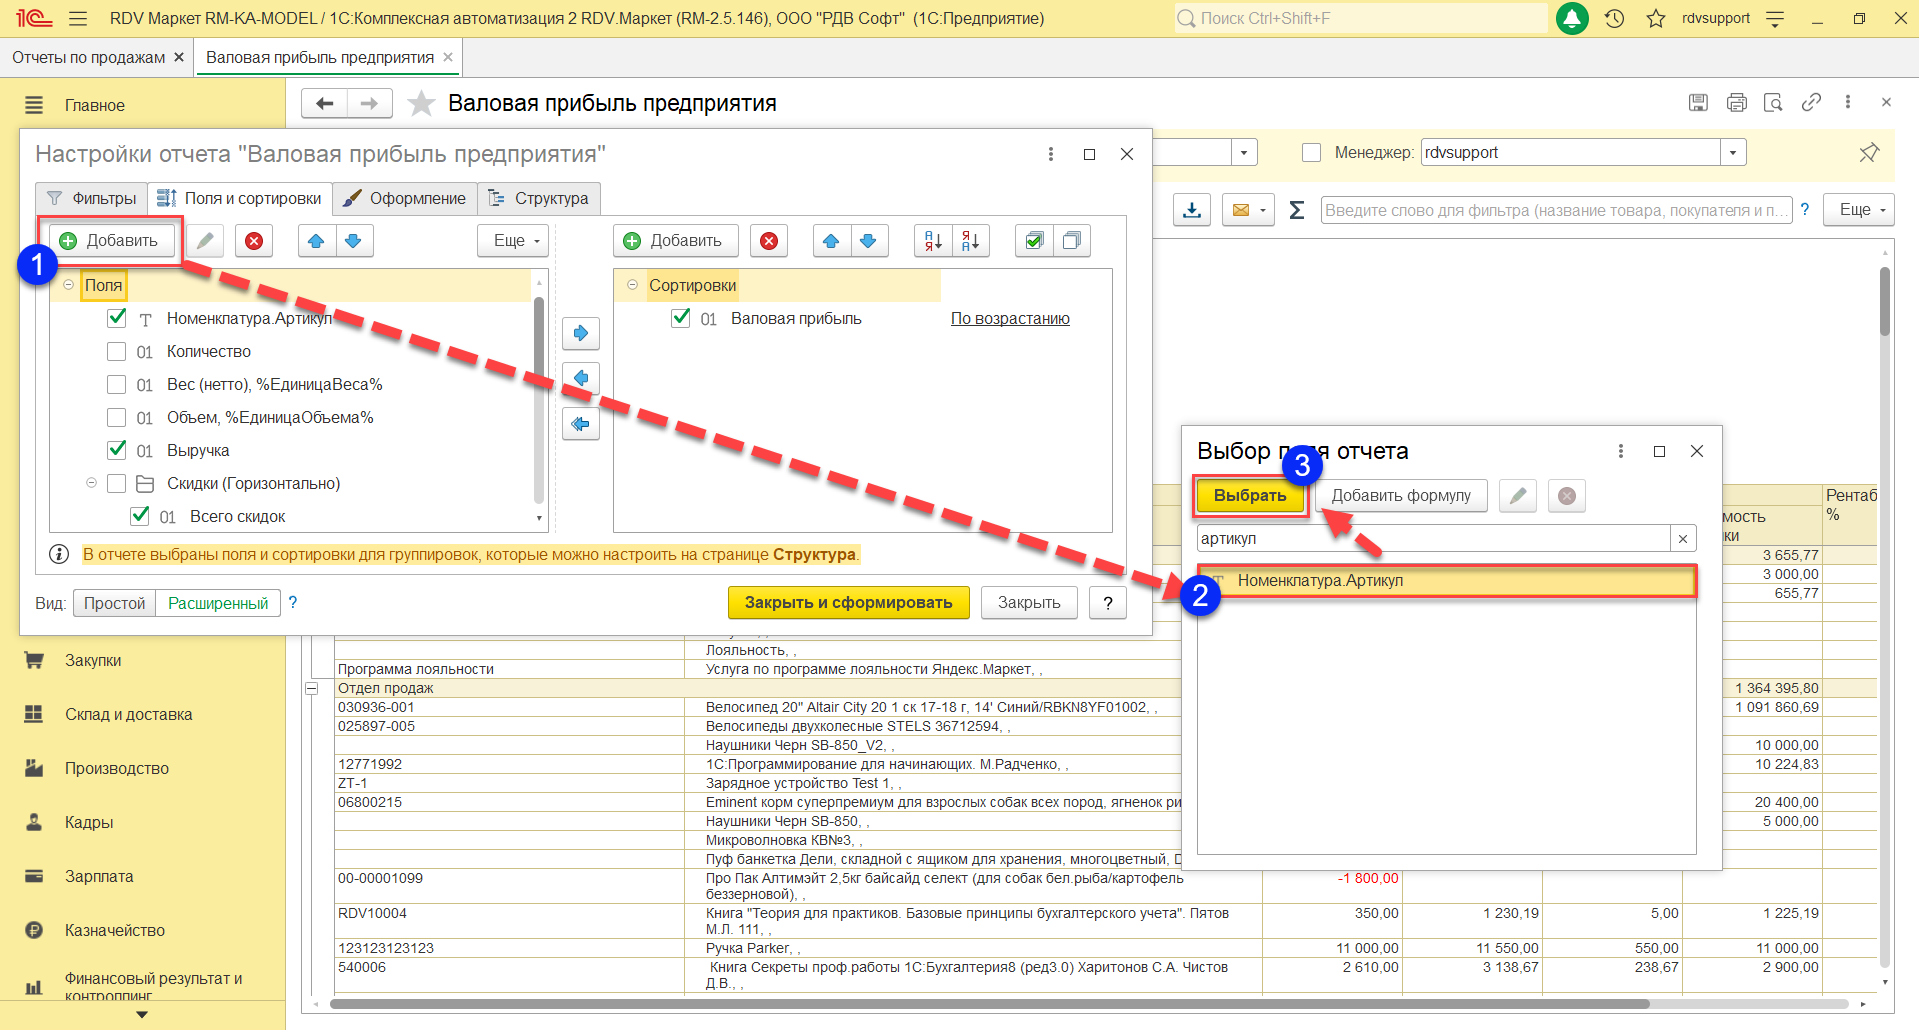
Task: Click the copy link icon
Action: pyautogui.click(x=1811, y=103)
